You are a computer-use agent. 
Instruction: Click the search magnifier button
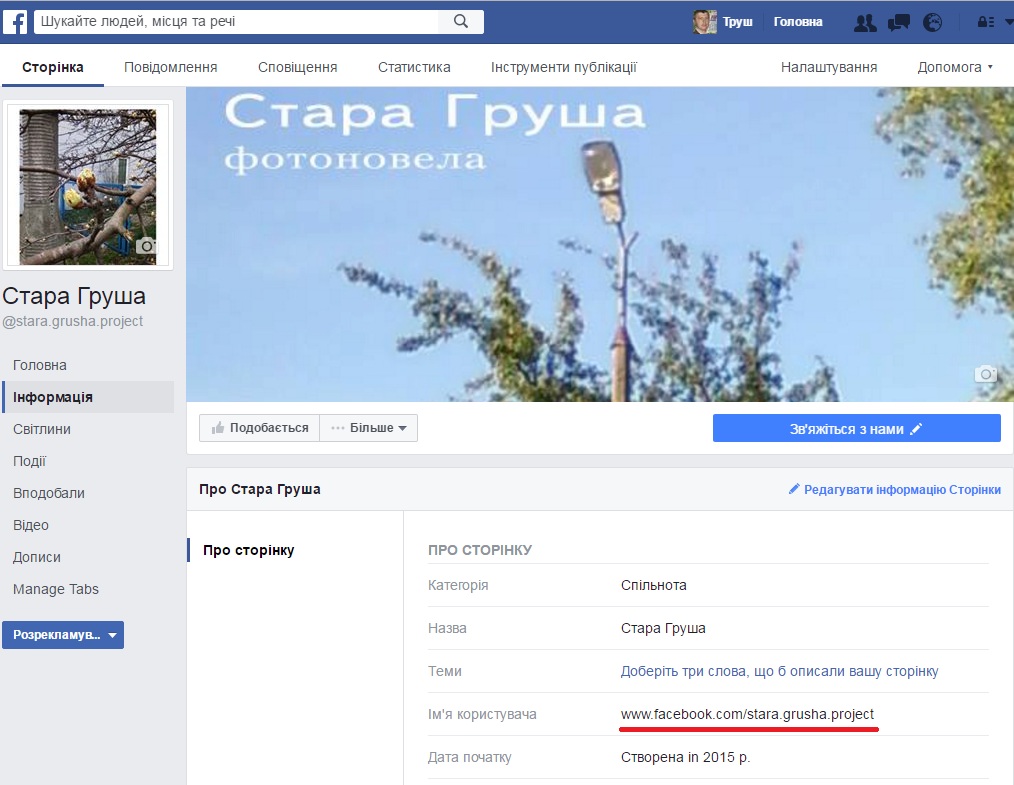point(461,21)
